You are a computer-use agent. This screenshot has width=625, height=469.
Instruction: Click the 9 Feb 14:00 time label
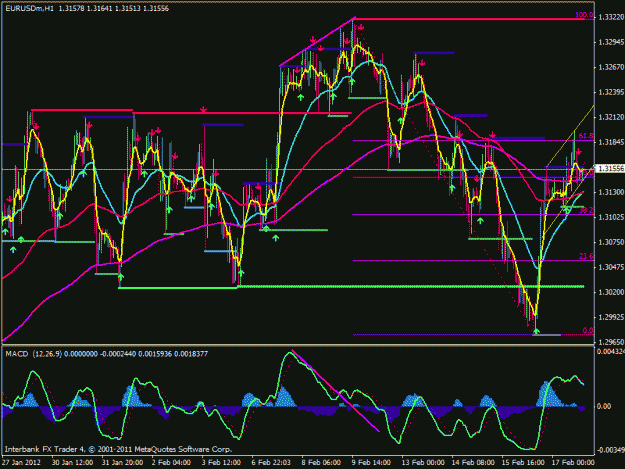pos(371,463)
